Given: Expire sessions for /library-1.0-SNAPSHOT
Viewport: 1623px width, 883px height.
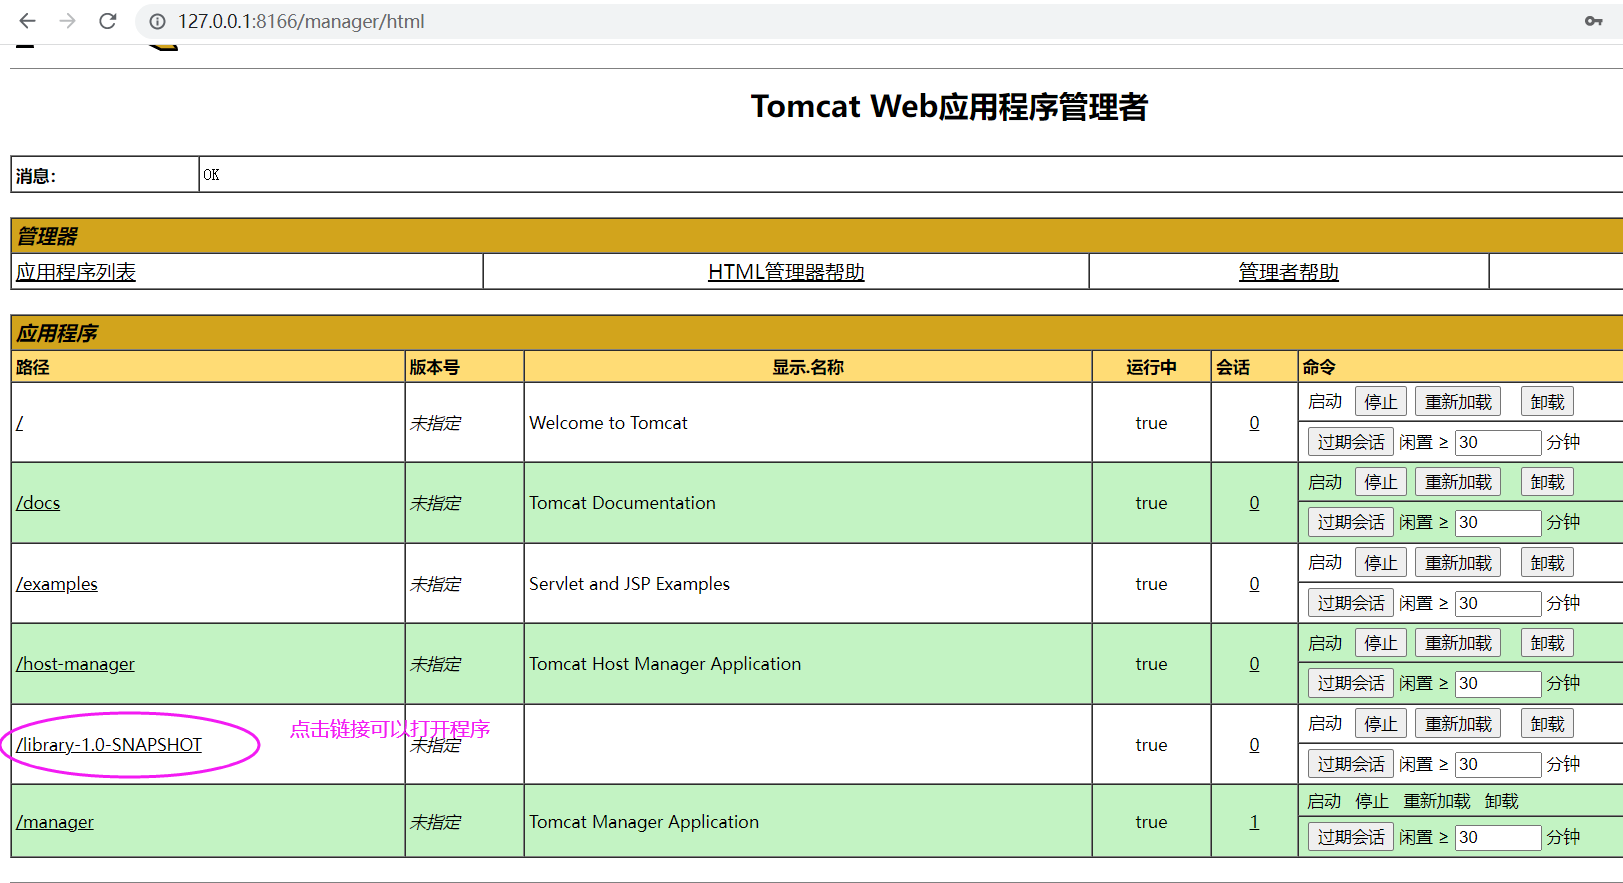Looking at the screenshot, I should click(1351, 764).
